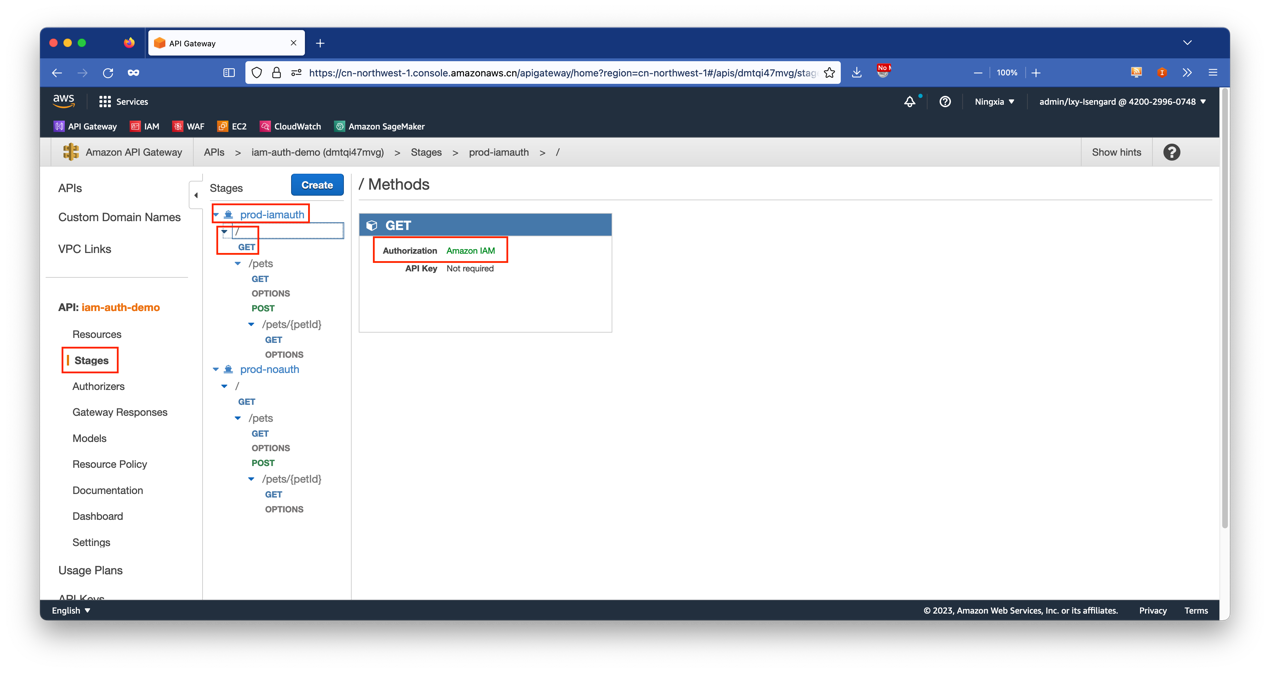
Task: Click the browser address bar URL
Action: coord(562,73)
